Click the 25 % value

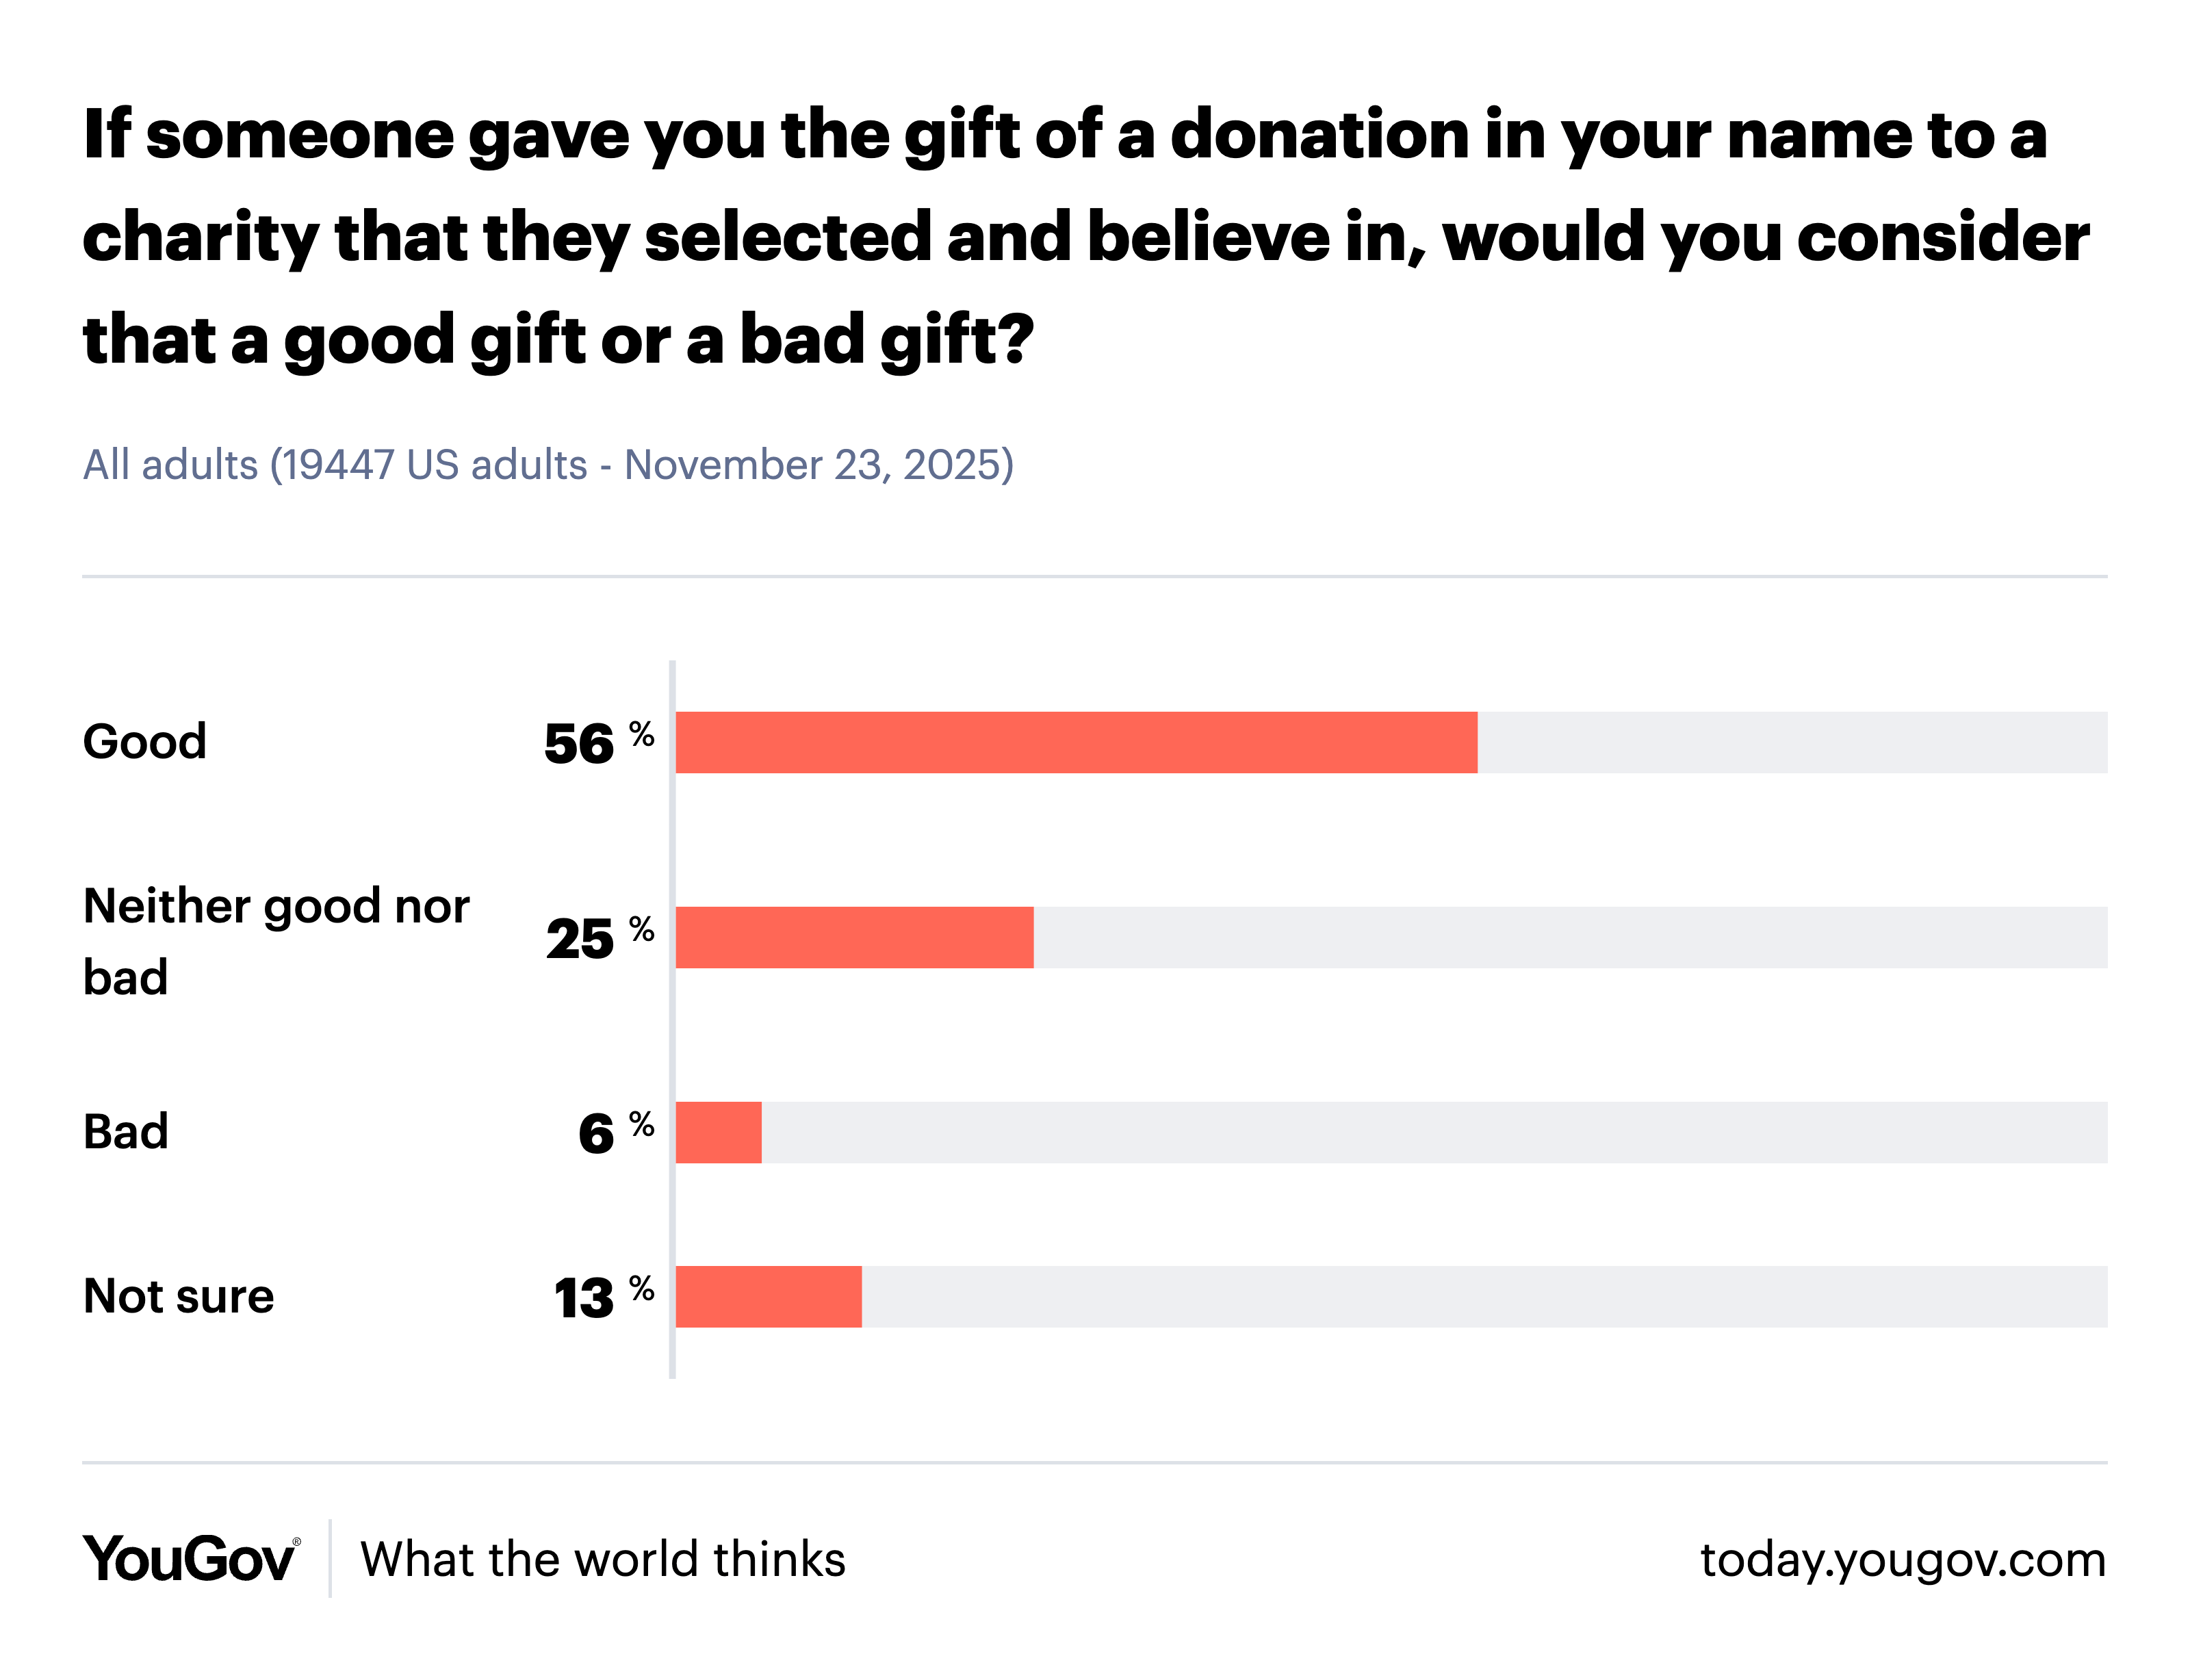598,938
